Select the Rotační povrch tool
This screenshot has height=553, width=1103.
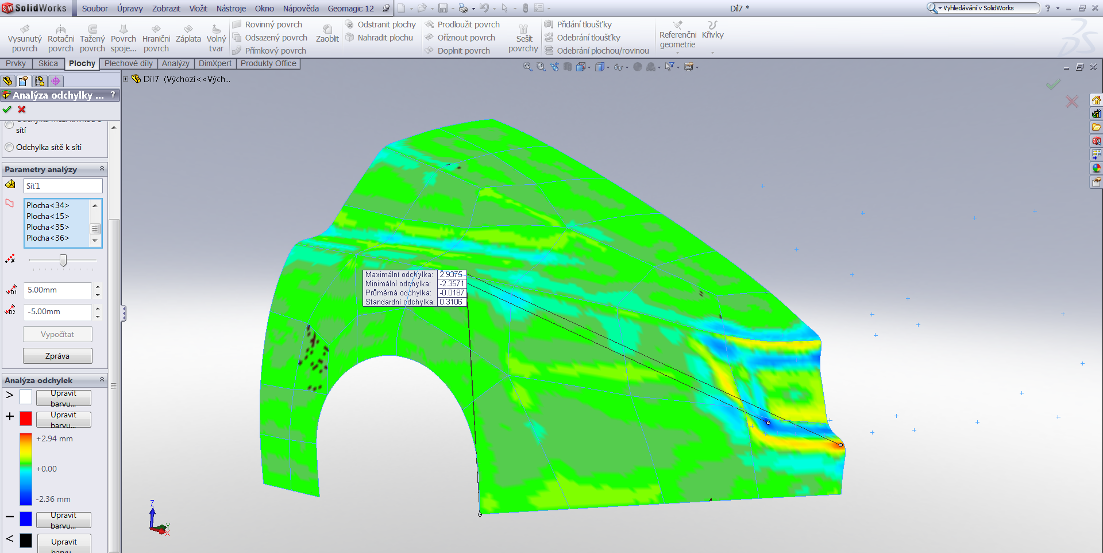coord(61,30)
